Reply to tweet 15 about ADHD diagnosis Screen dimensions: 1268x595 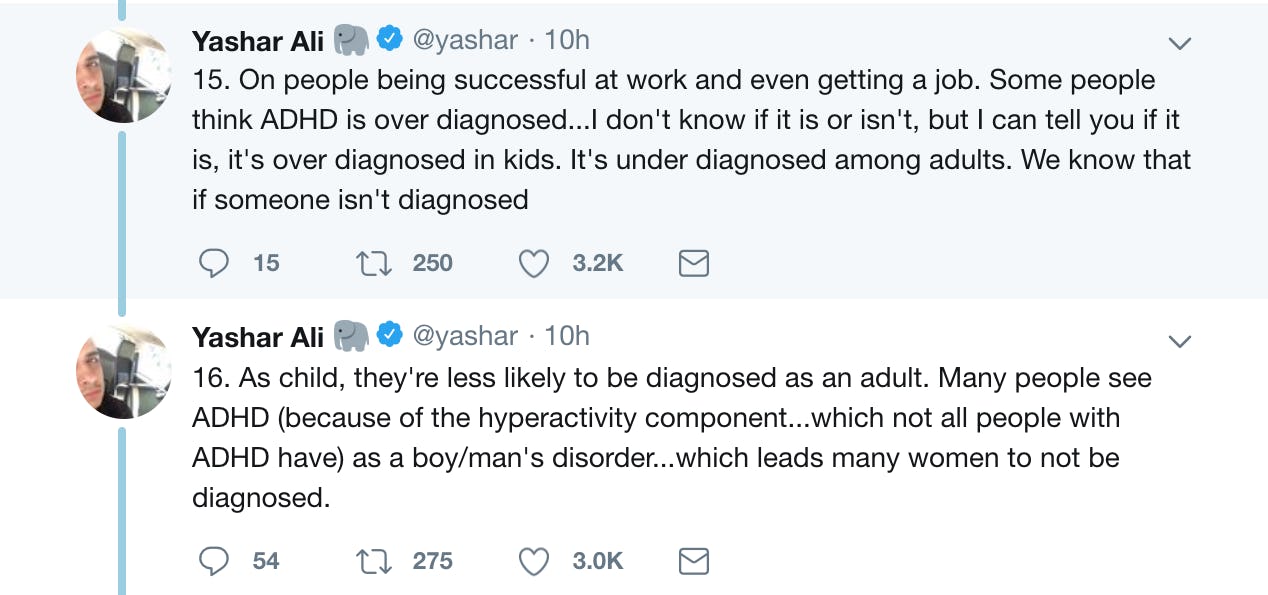(x=214, y=263)
